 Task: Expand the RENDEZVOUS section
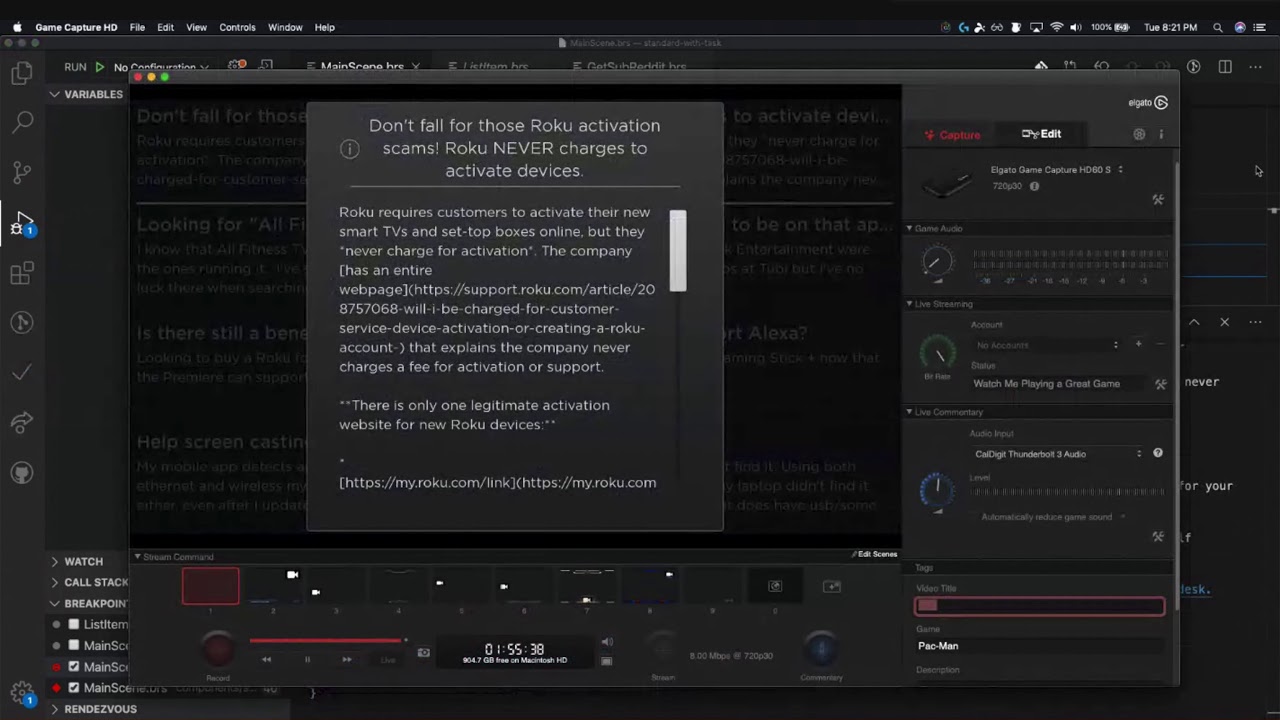point(93,709)
